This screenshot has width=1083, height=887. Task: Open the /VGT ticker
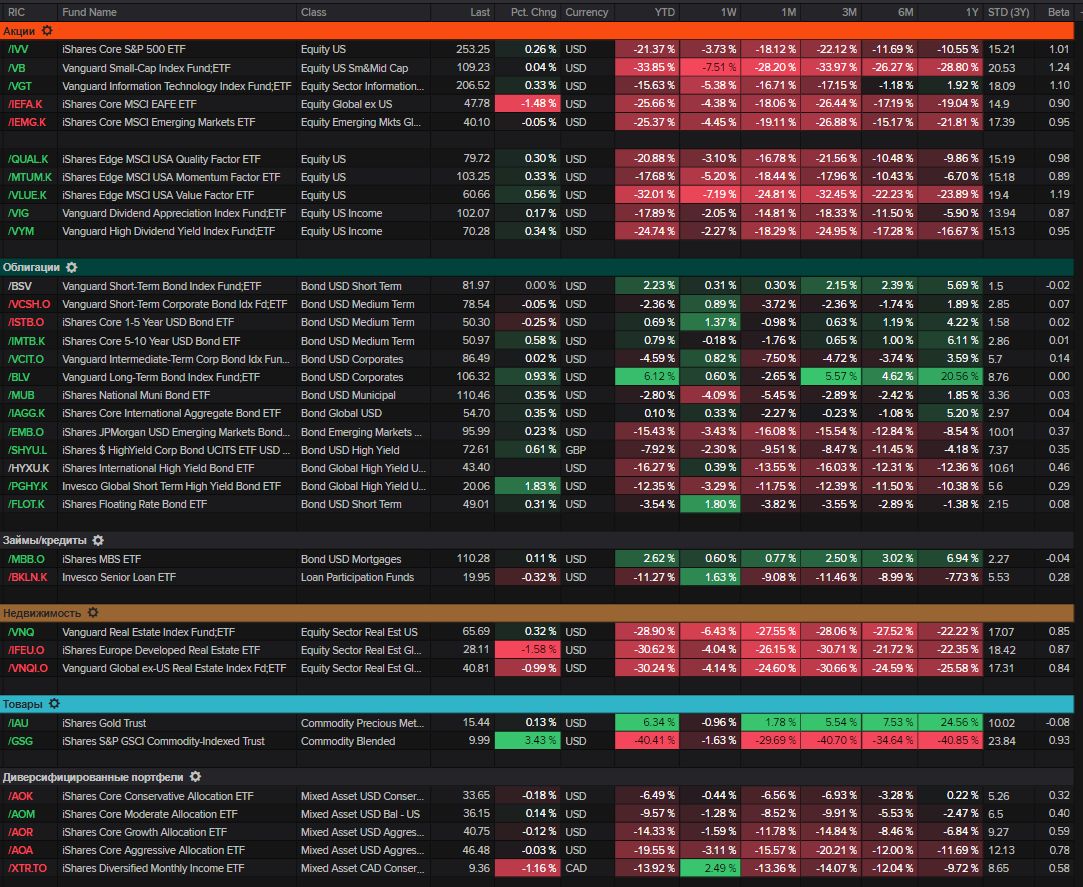[x=19, y=86]
